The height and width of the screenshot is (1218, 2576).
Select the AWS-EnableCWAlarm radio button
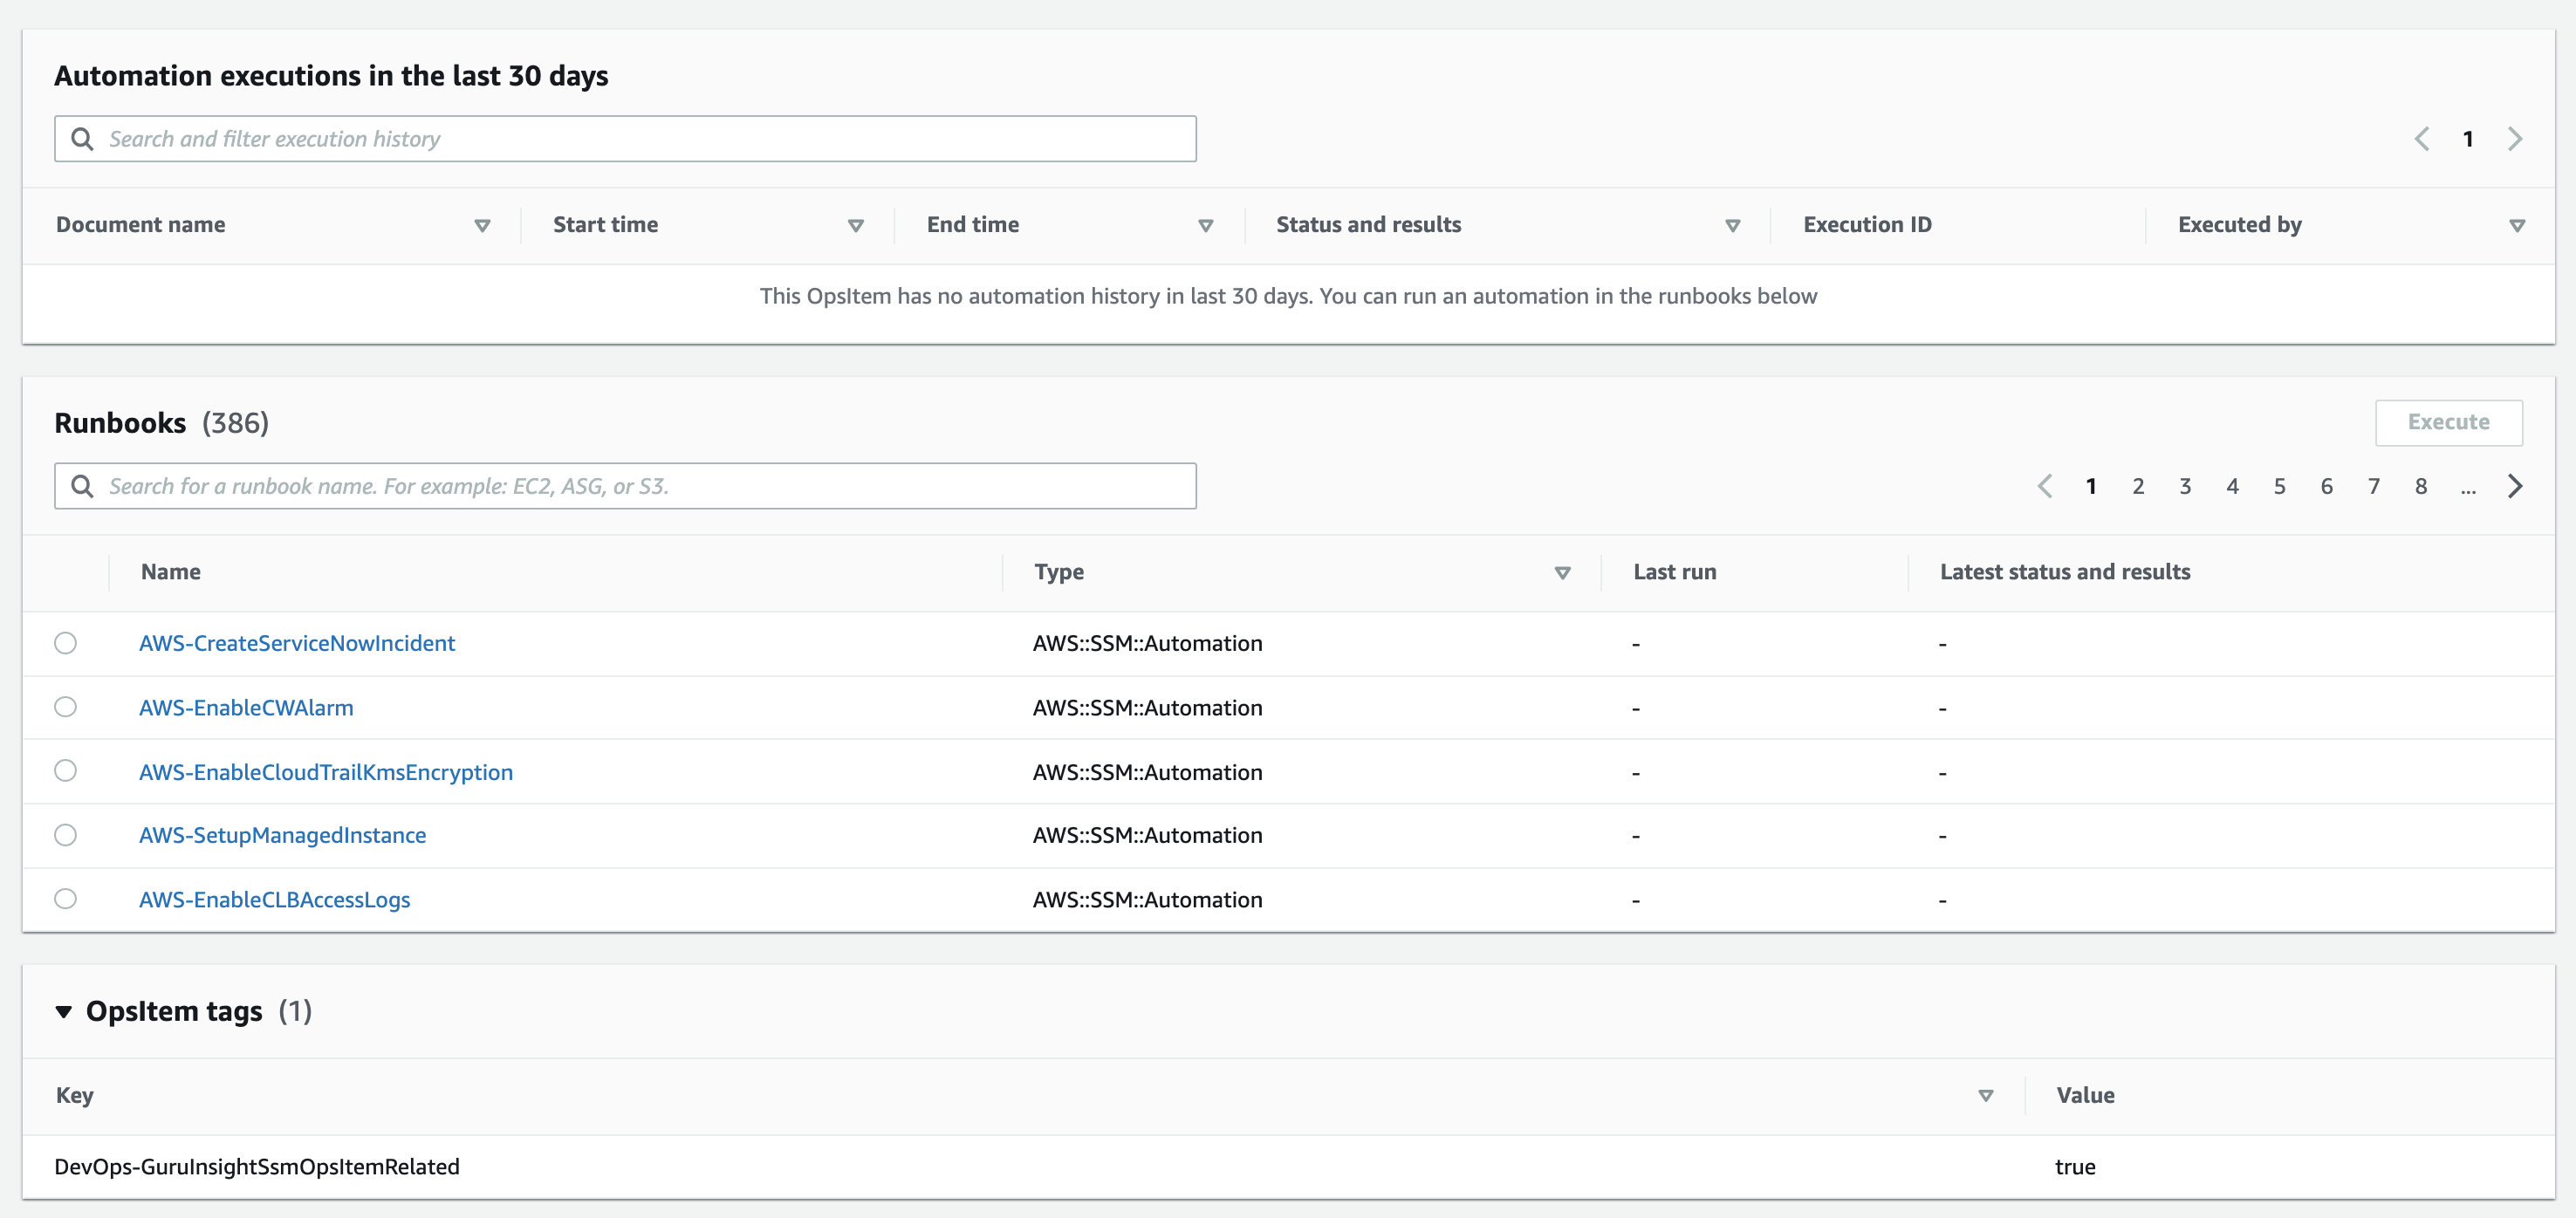point(66,707)
